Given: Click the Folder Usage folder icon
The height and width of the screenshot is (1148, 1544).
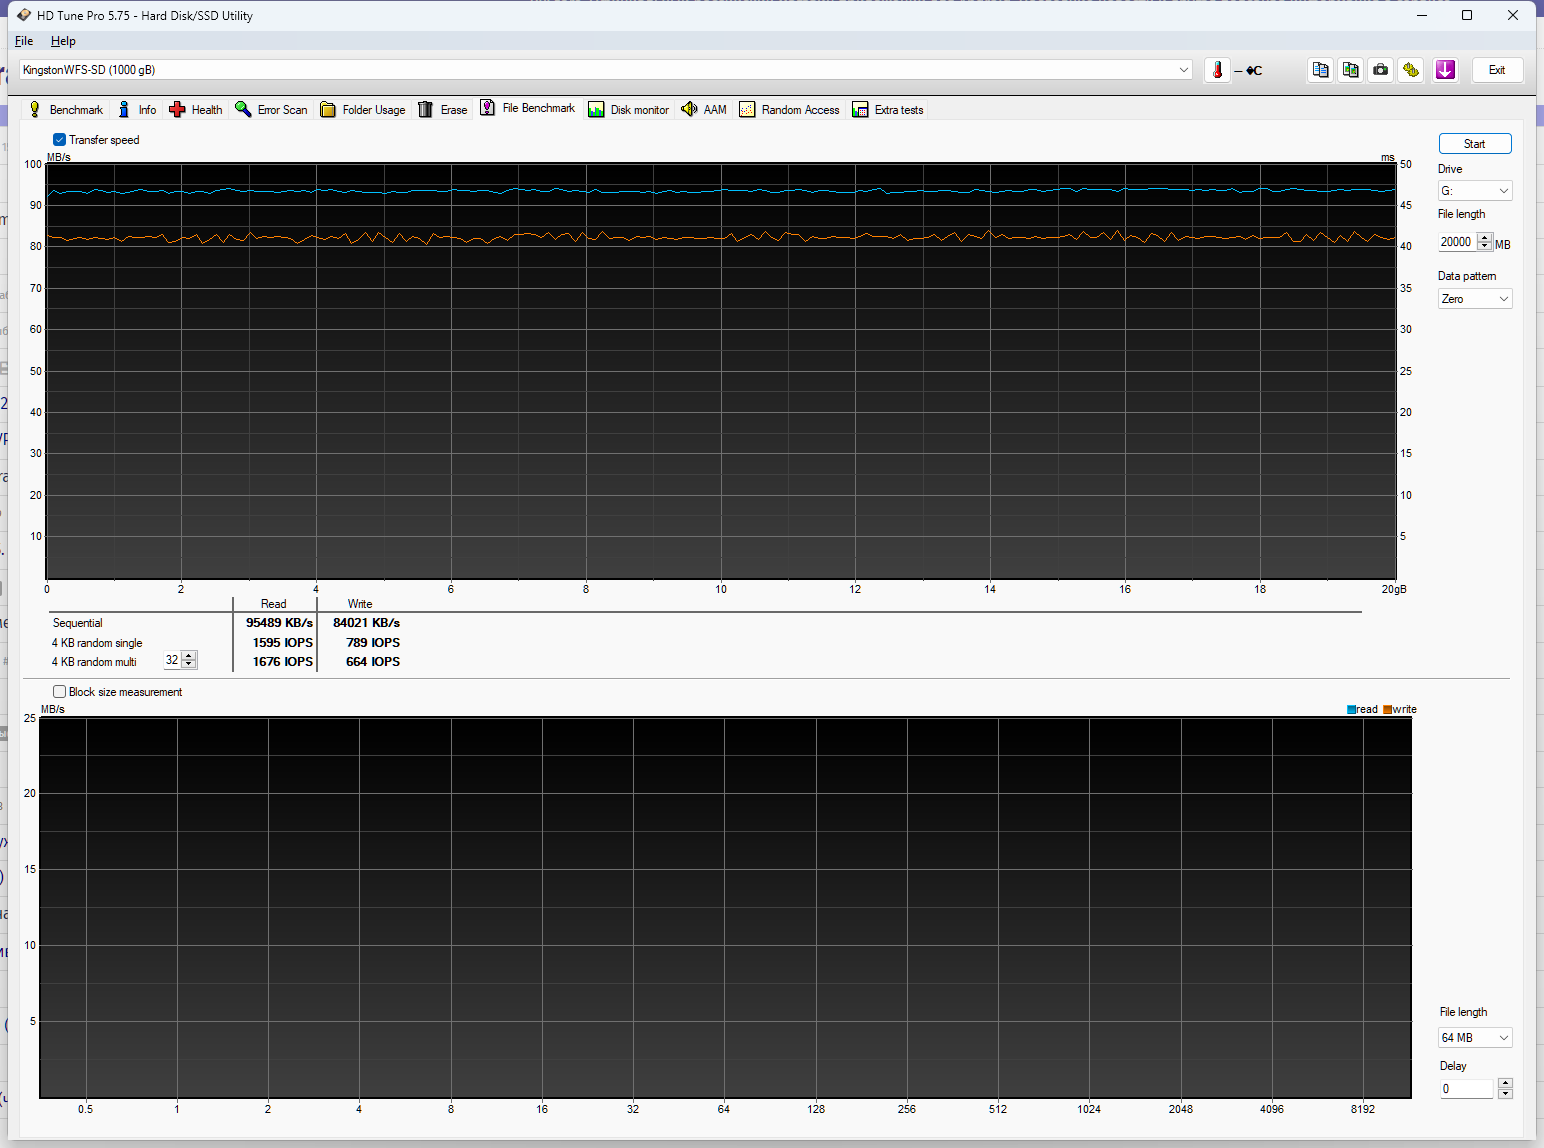Looking at the screenshot, I should [x=328, y=109].
